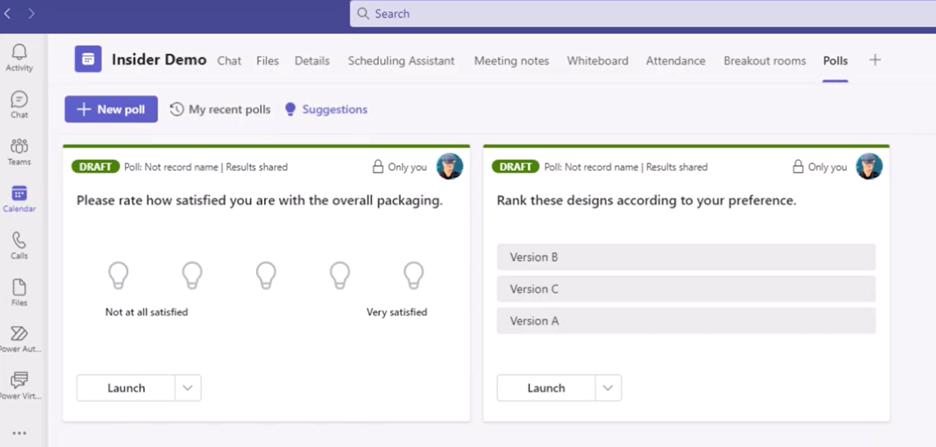Image resolution: width=936 pixels, height=447 pixels.
Task: Open the Breakout rooms tab
Action: (x=765, y=60)
